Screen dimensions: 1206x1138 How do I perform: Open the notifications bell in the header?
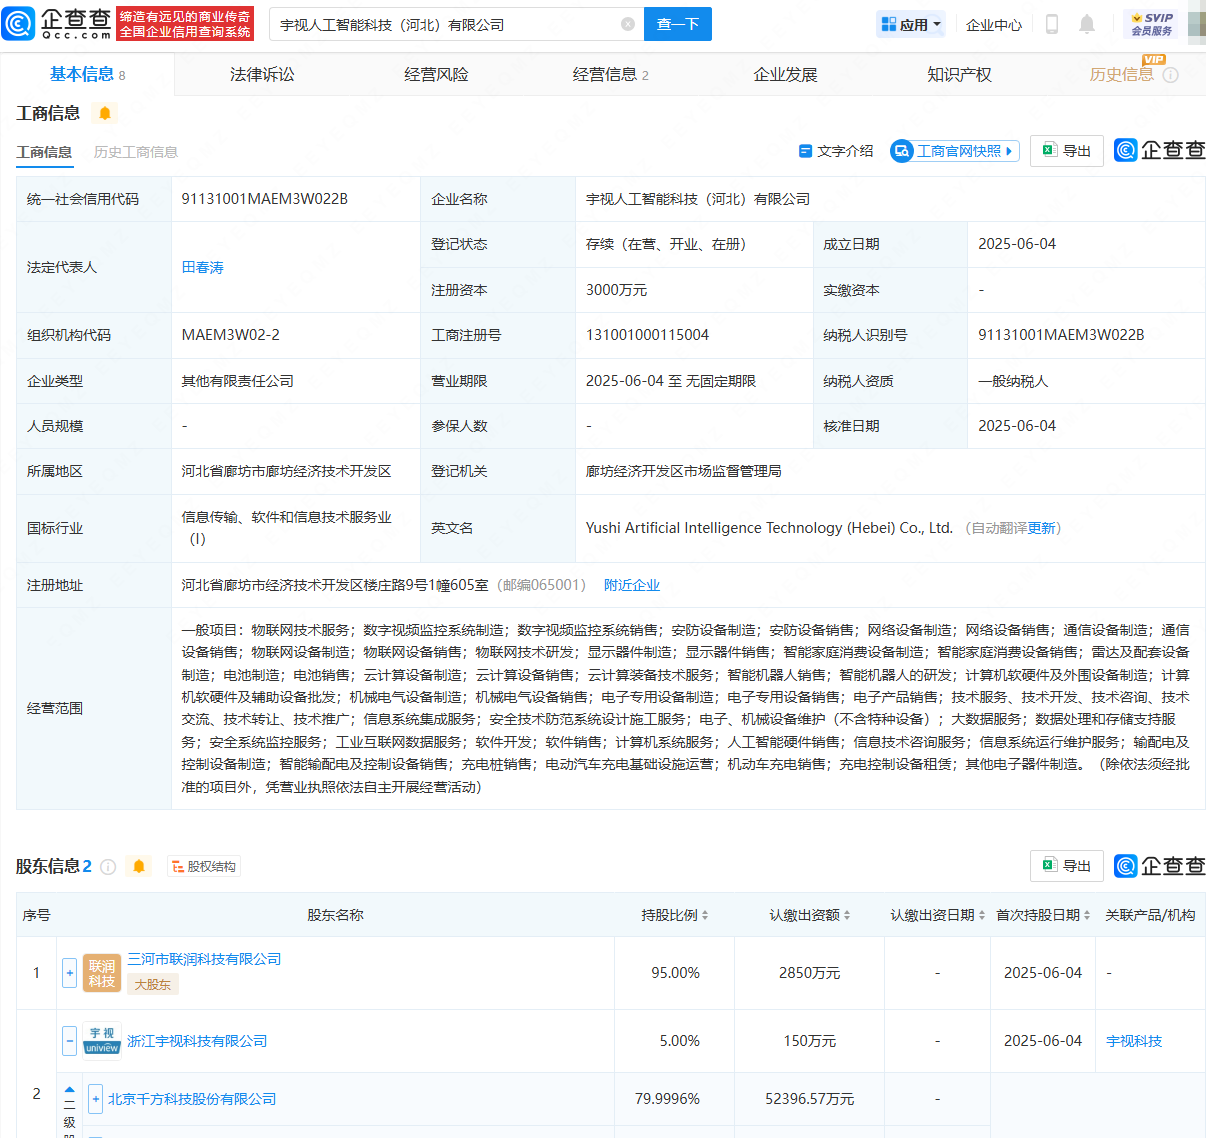point(1087,24)
